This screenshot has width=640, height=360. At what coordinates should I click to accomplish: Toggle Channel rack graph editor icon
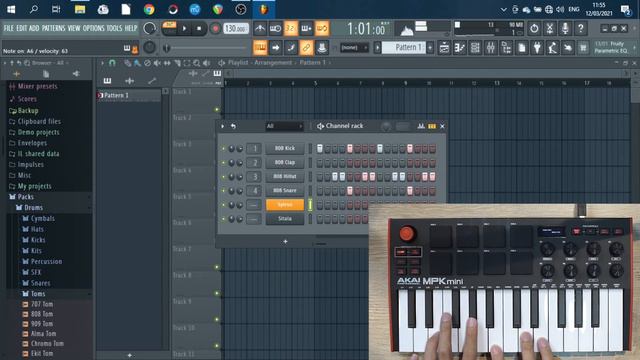pyautogui.click(x=421, y=126)
